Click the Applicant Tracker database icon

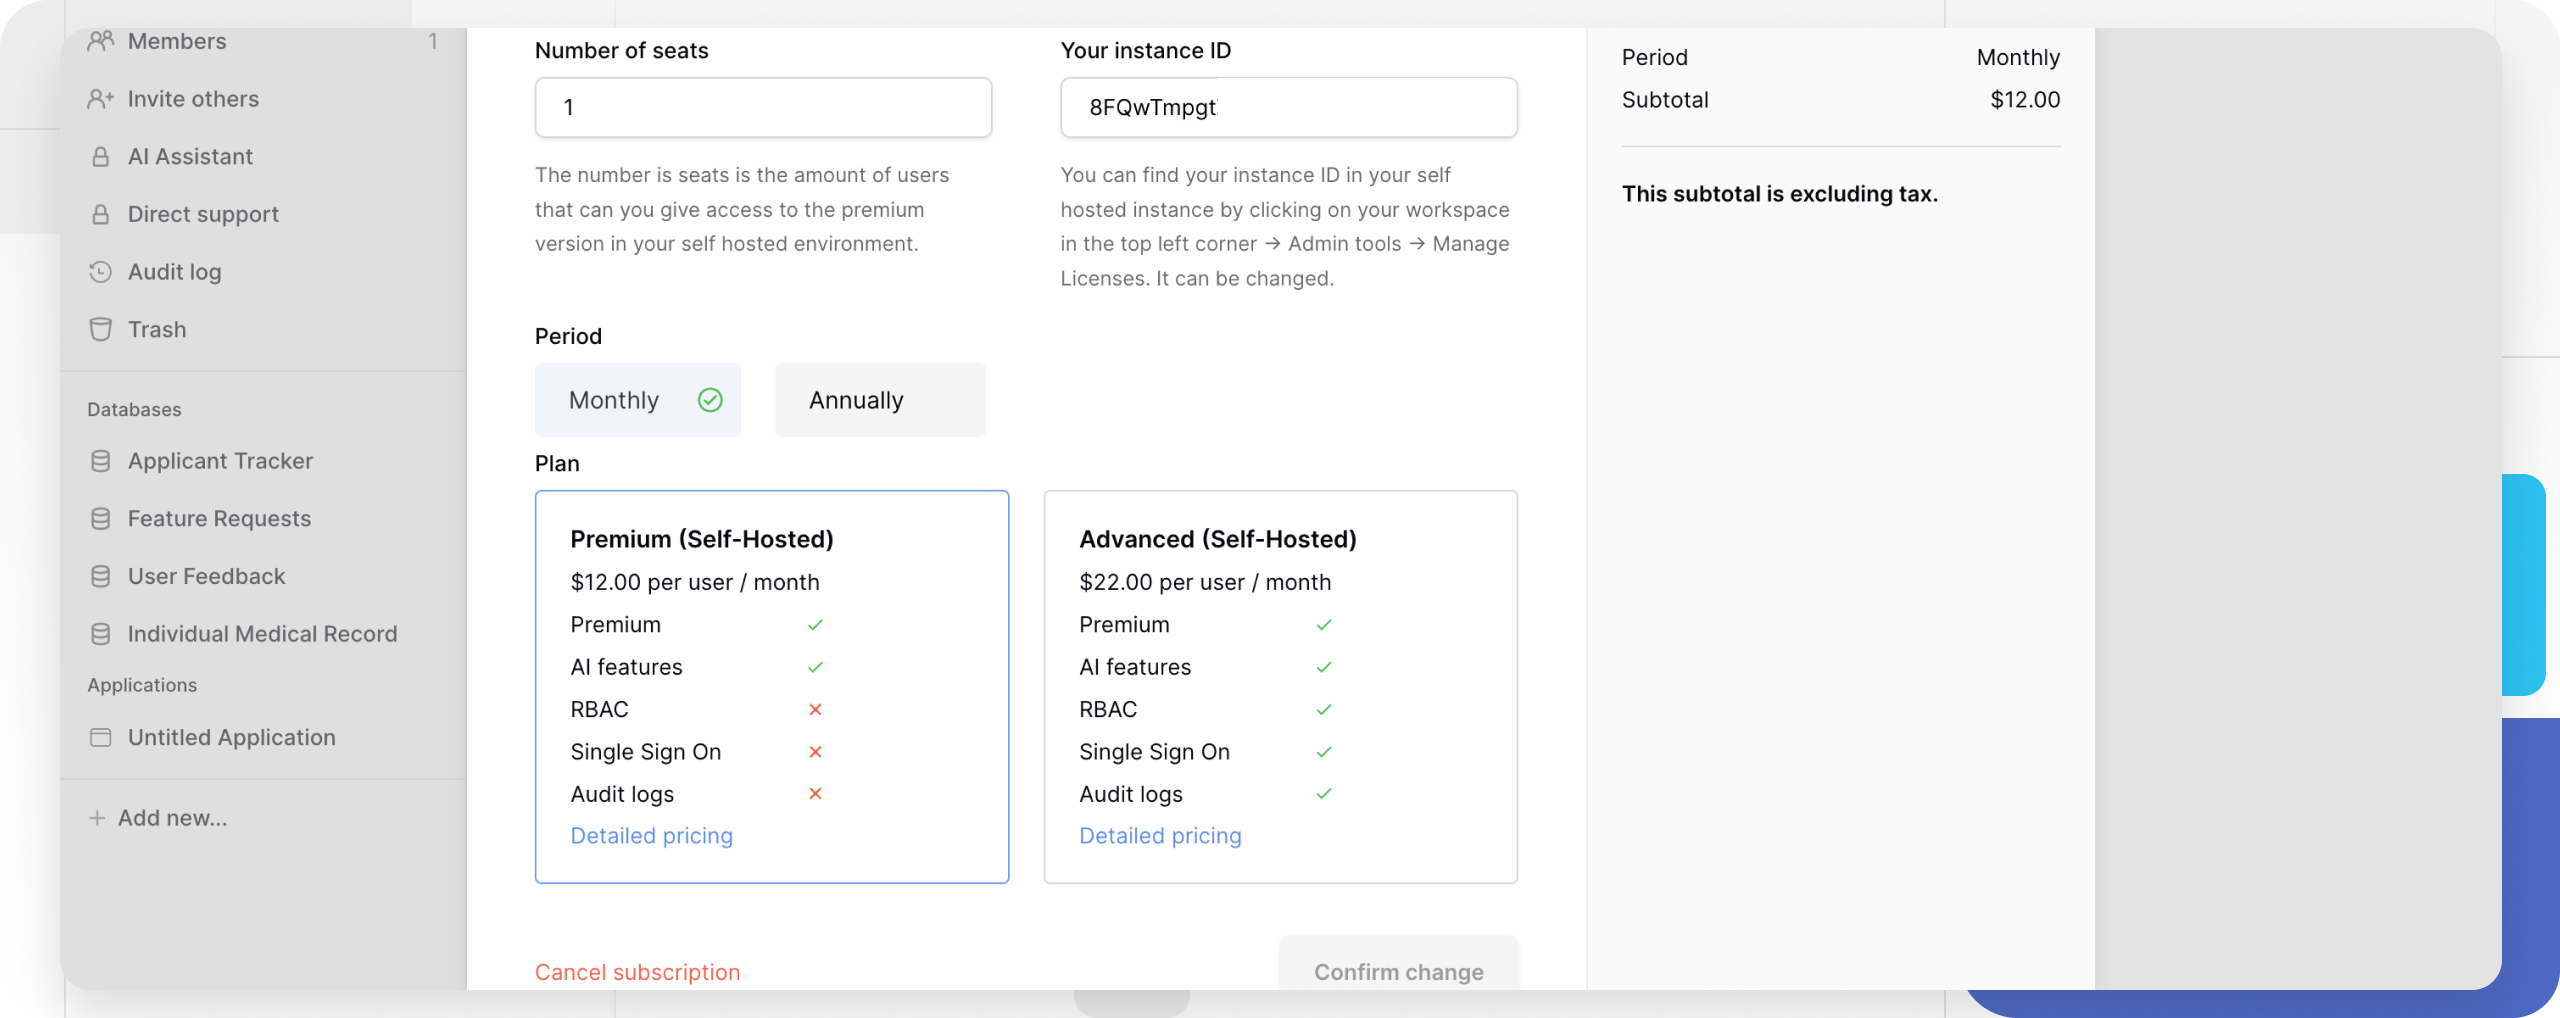pyautogui.click(x=100, y=461)
